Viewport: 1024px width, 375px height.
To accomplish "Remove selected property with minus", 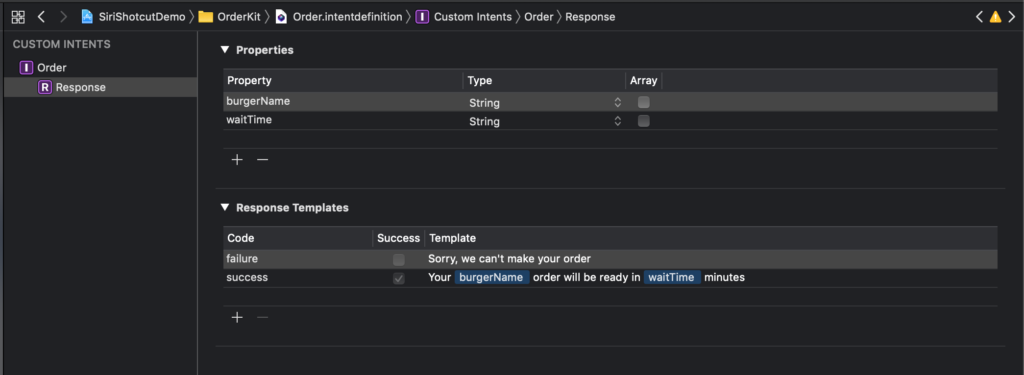I will [263, 159].
